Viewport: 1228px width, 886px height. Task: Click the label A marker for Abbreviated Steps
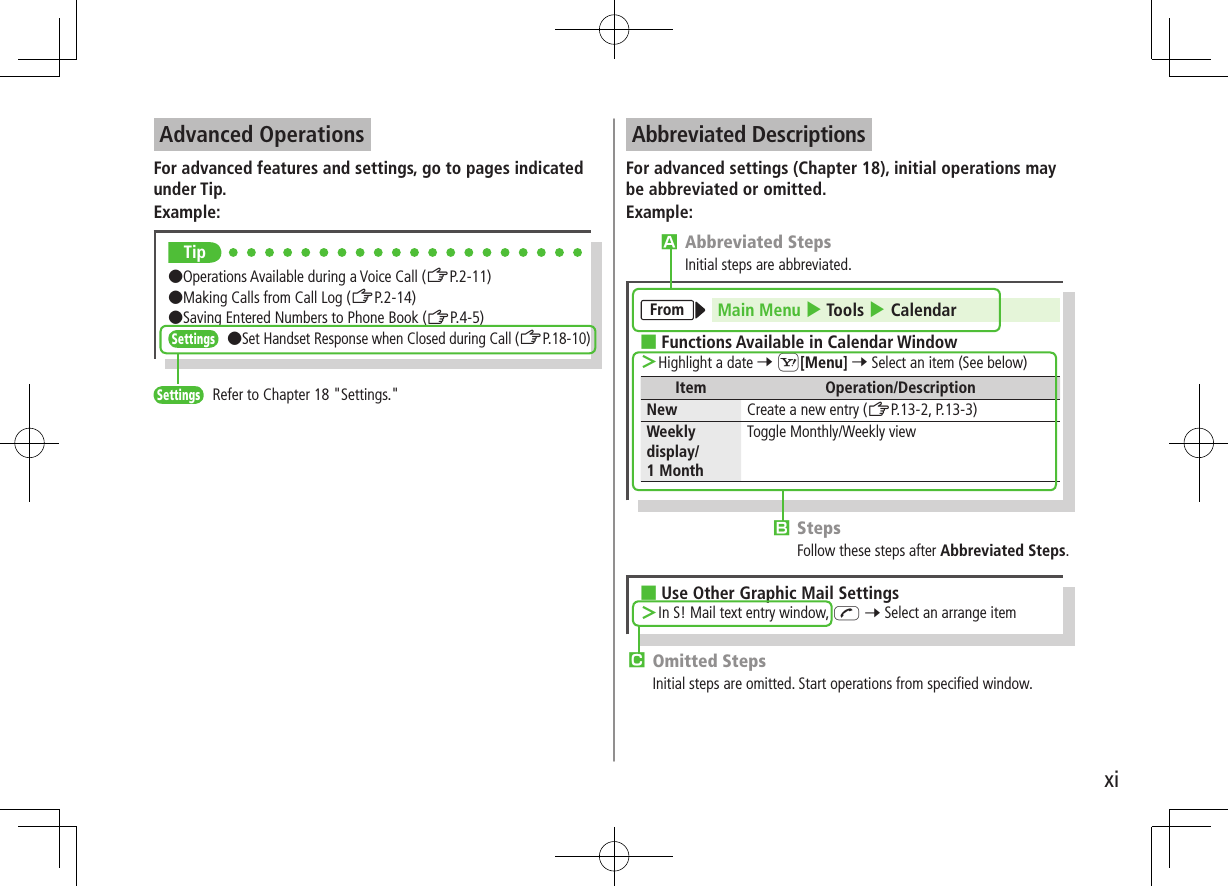668,241
